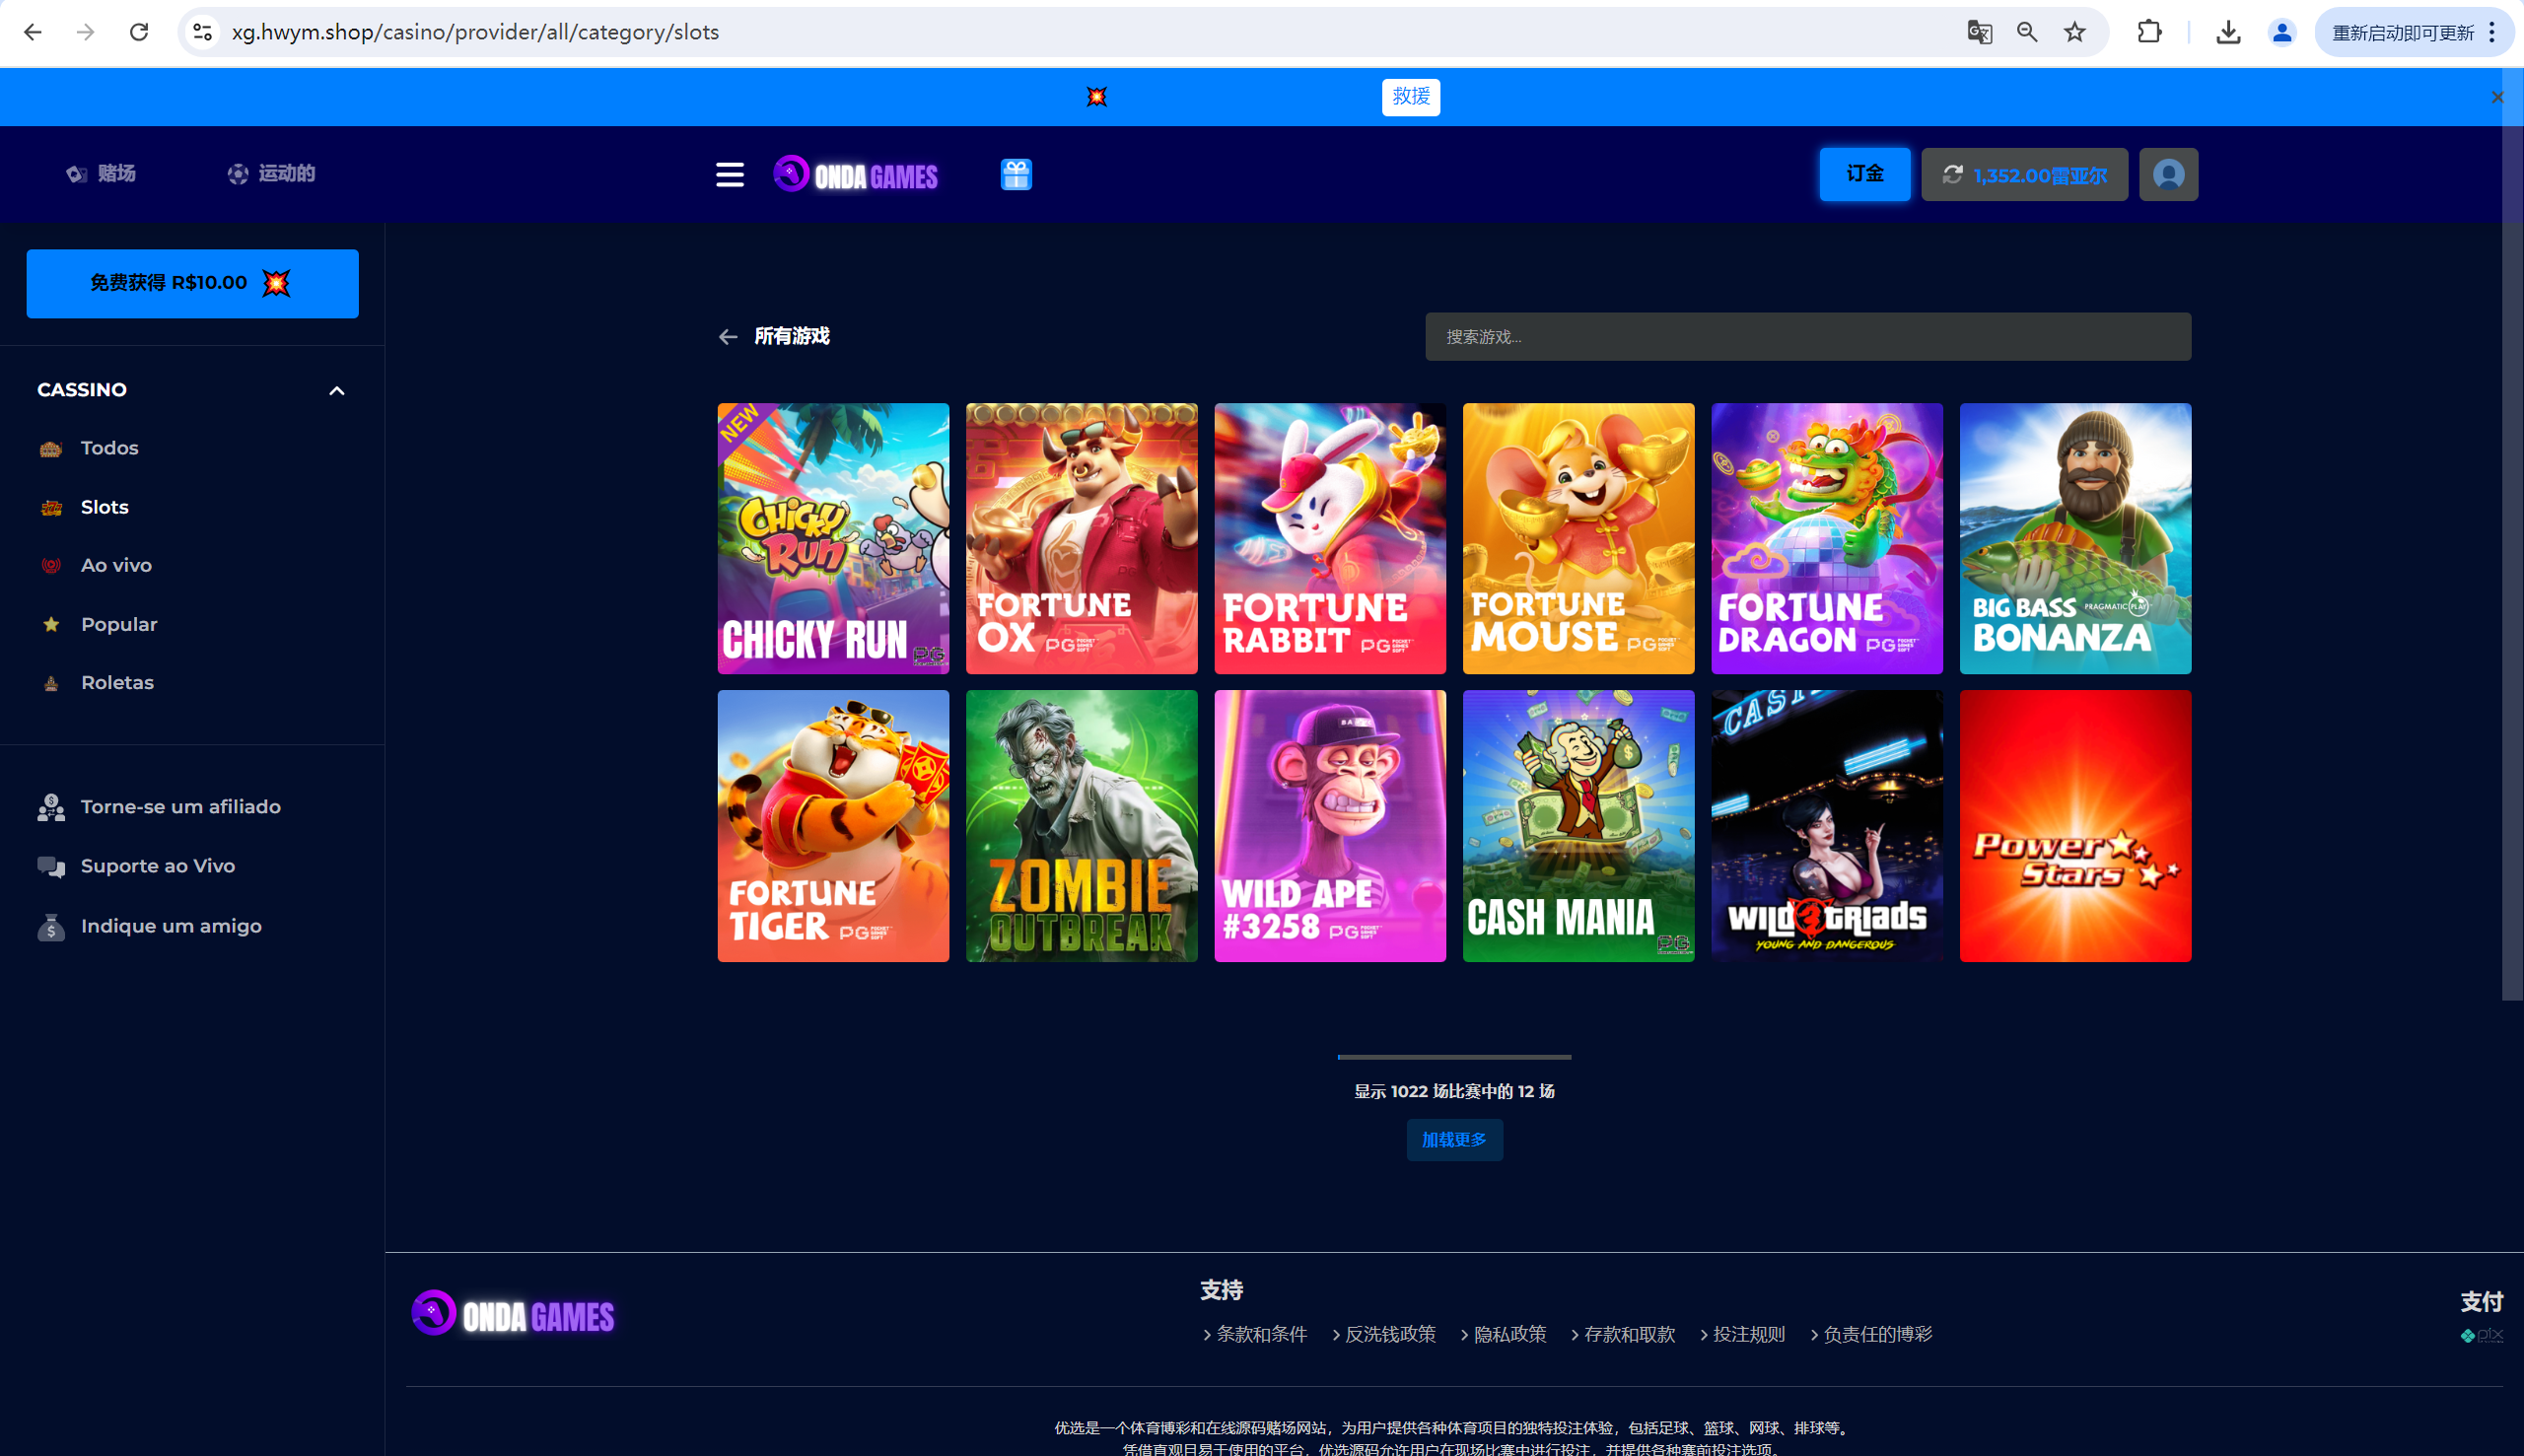Refresh balance with the circular arrows icon
The height and width of the screenshot is (1456, 2524).
pyautogui.click(x=1952, y=175)
